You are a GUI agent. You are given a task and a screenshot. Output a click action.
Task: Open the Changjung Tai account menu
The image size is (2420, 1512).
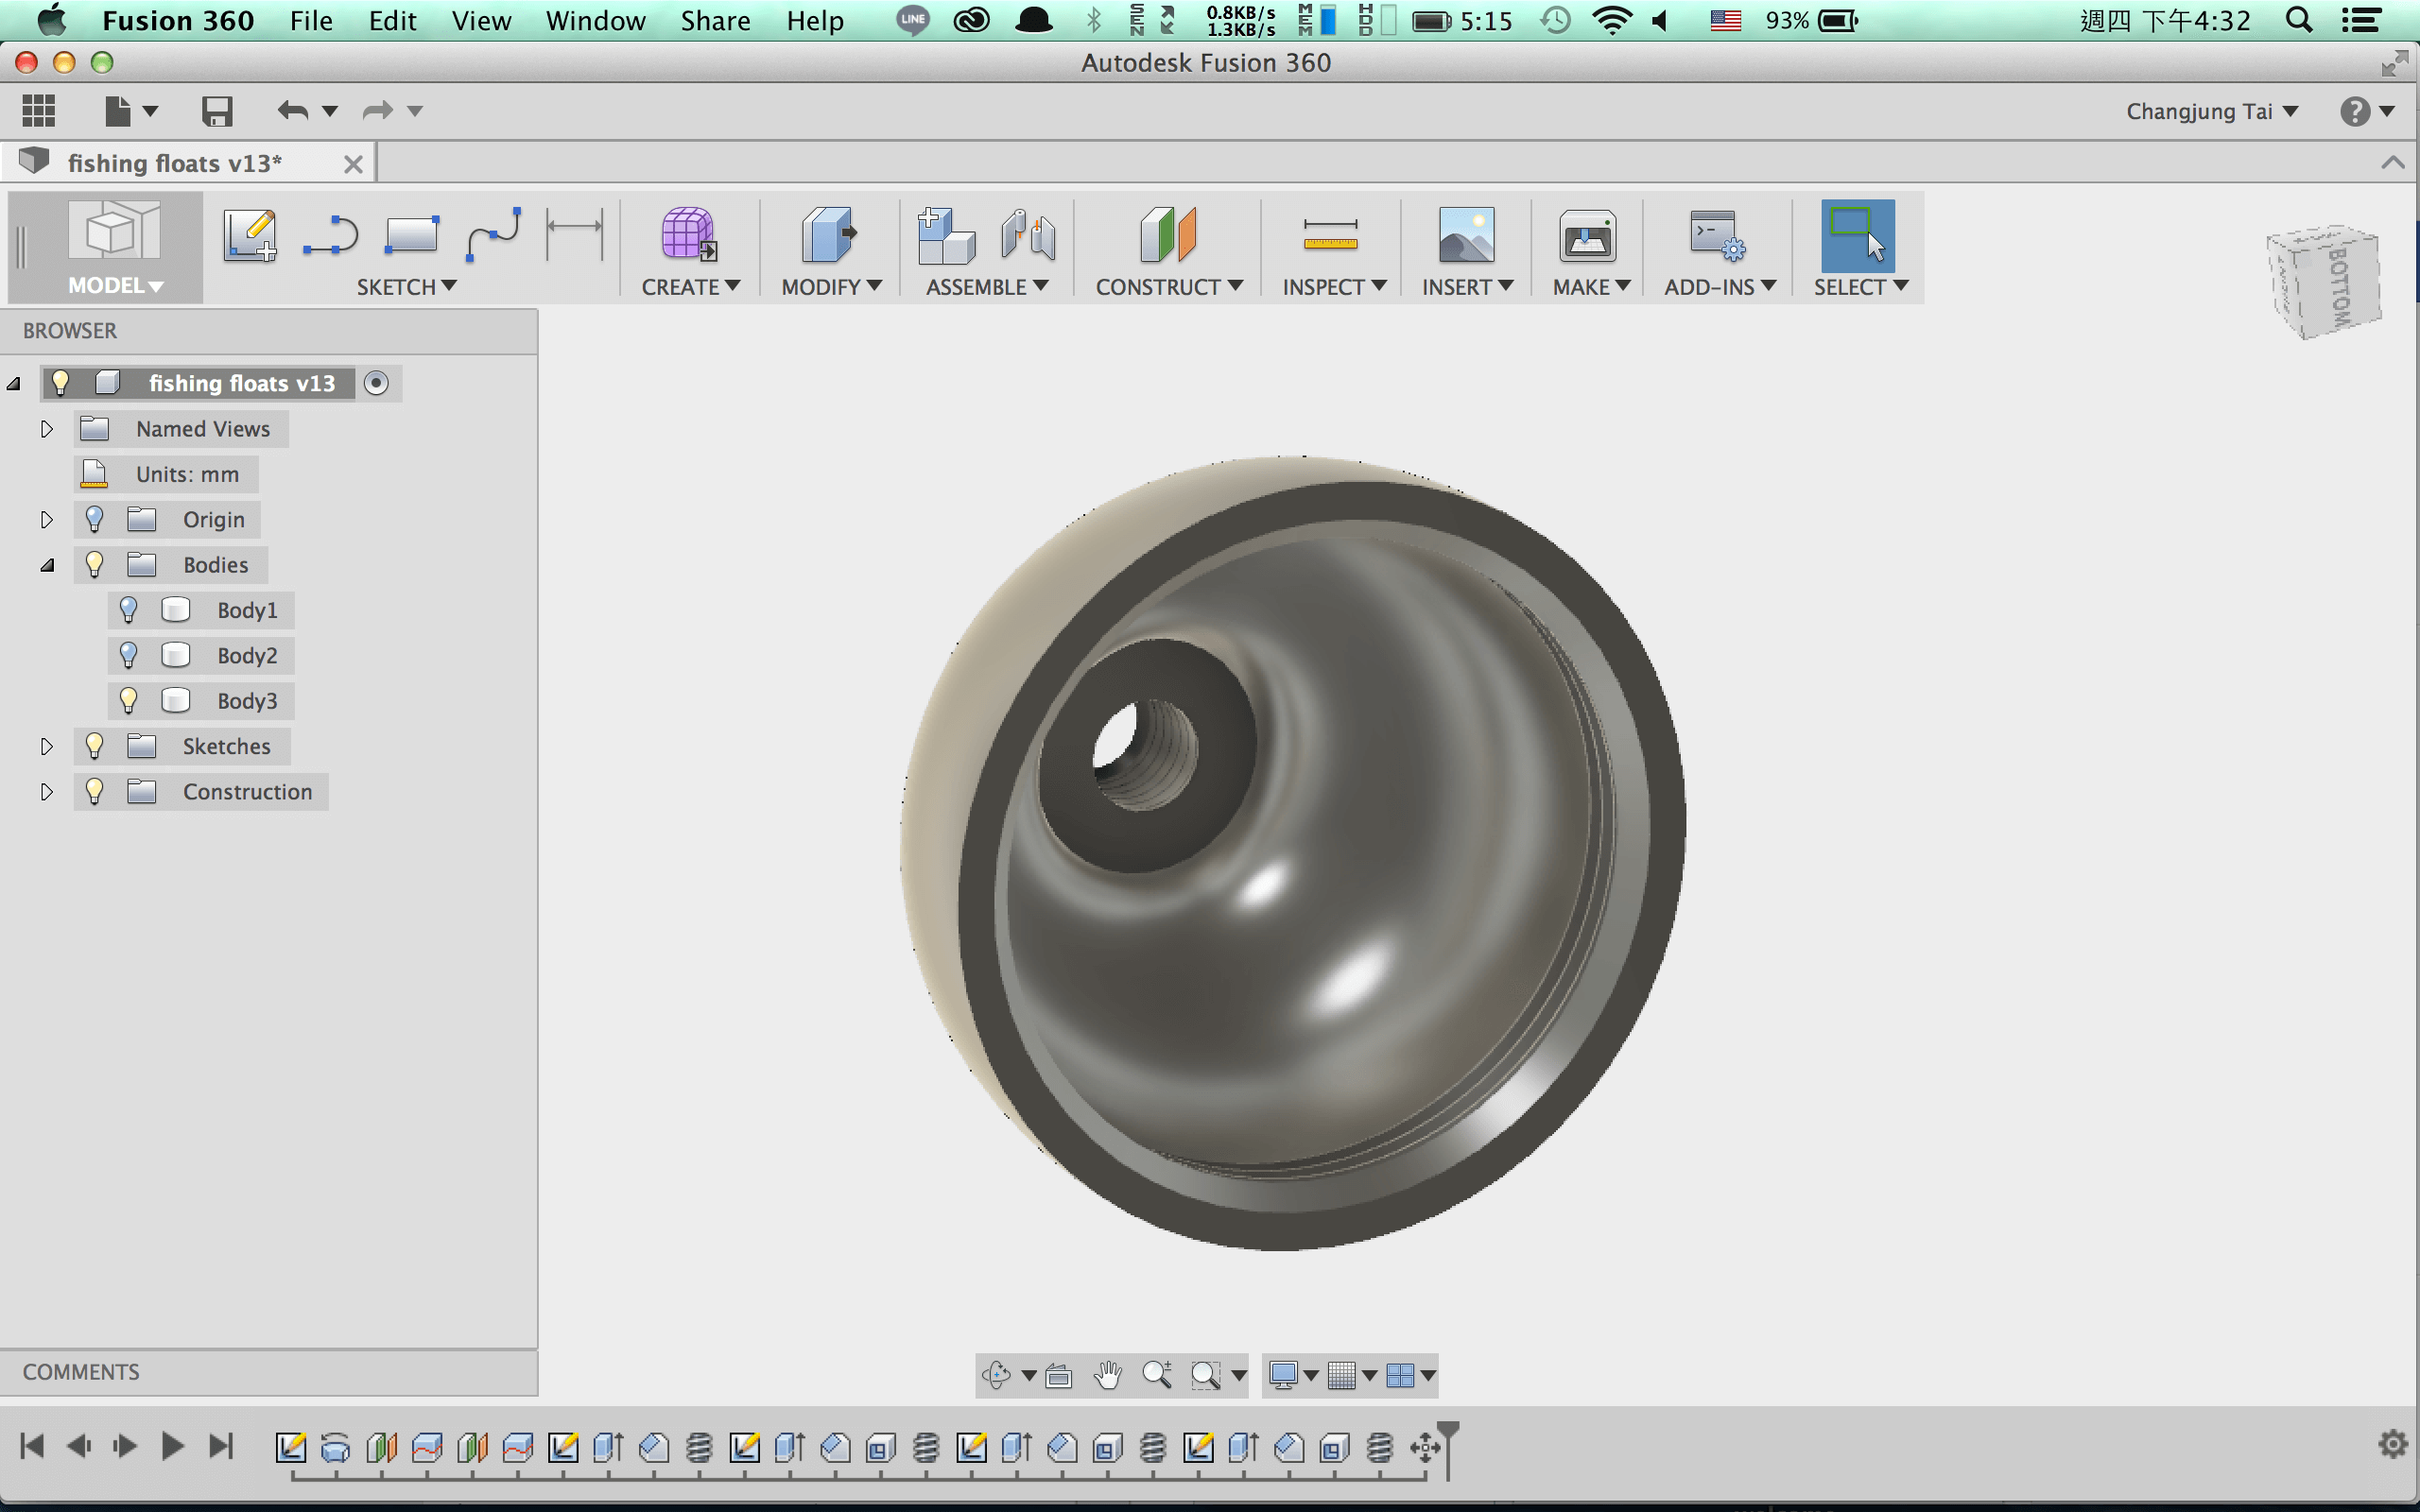(x=2211, y=111)
